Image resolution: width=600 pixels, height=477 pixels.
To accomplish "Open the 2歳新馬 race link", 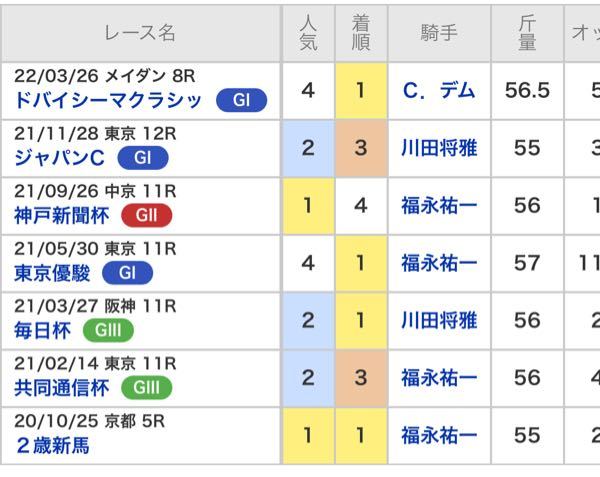I will coord(52,445).
